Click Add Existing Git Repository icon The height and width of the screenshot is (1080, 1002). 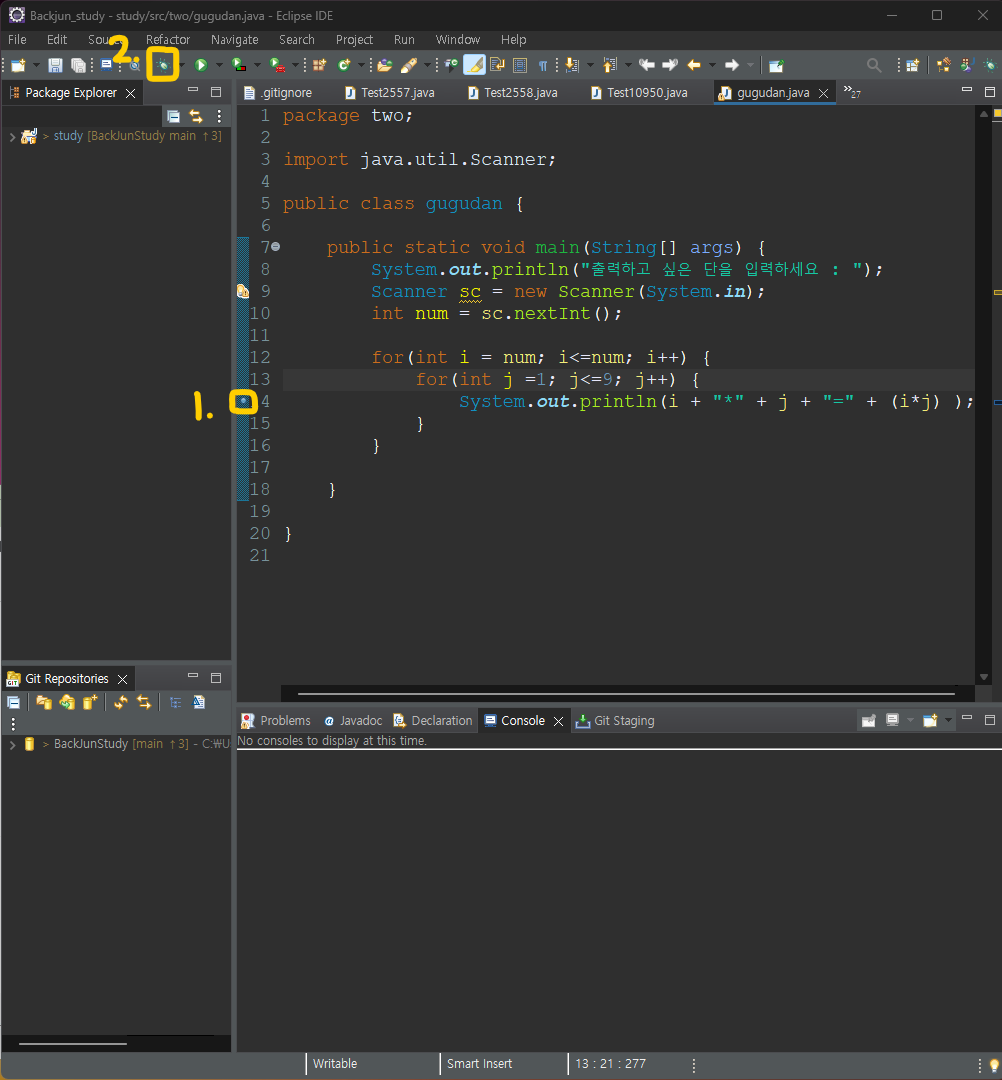click(44, 702)
